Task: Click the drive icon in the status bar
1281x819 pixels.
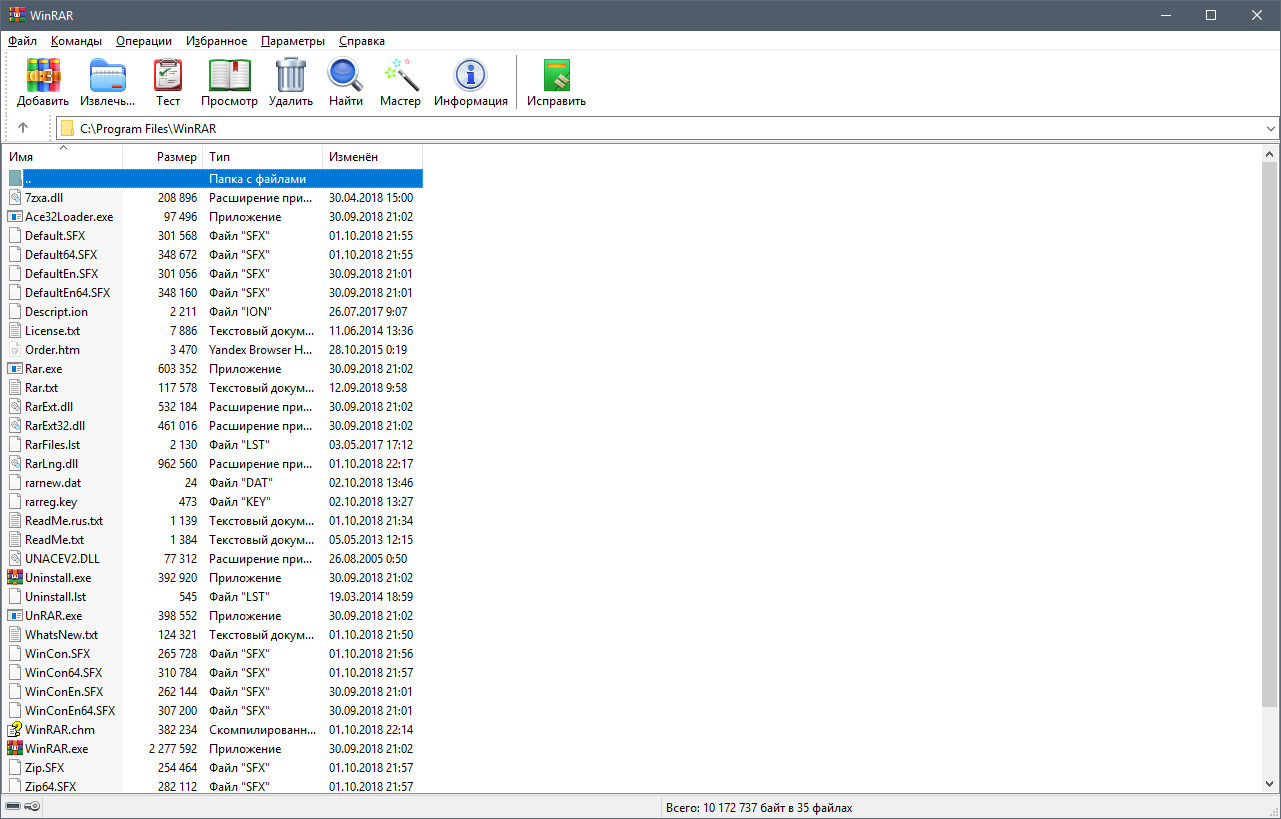Action: (x=13, y=807)
